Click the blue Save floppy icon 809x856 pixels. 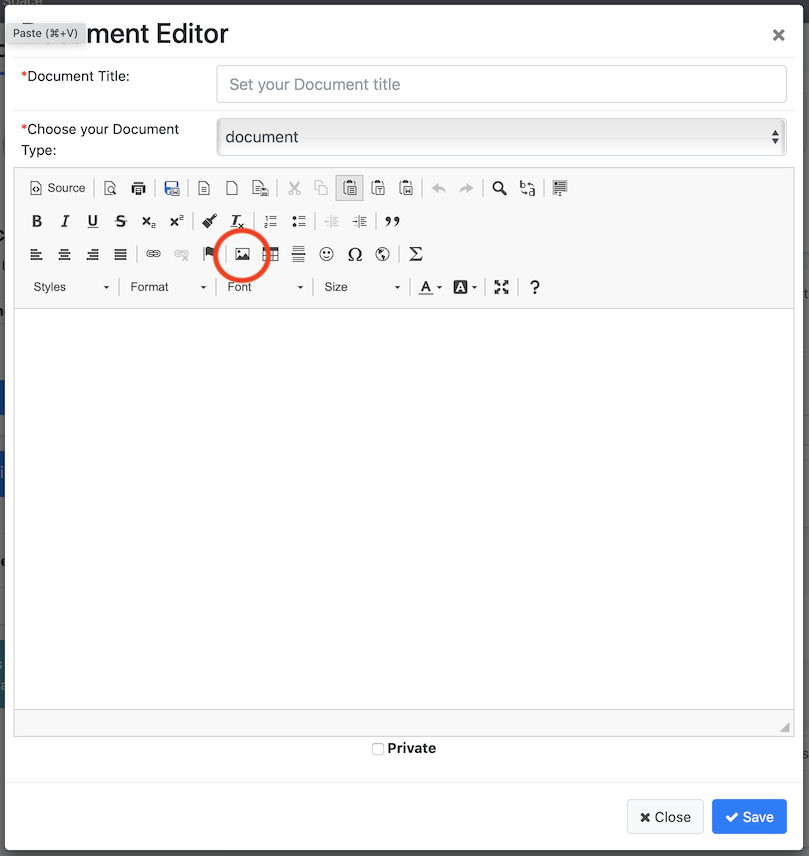click(x=171, y=188)
